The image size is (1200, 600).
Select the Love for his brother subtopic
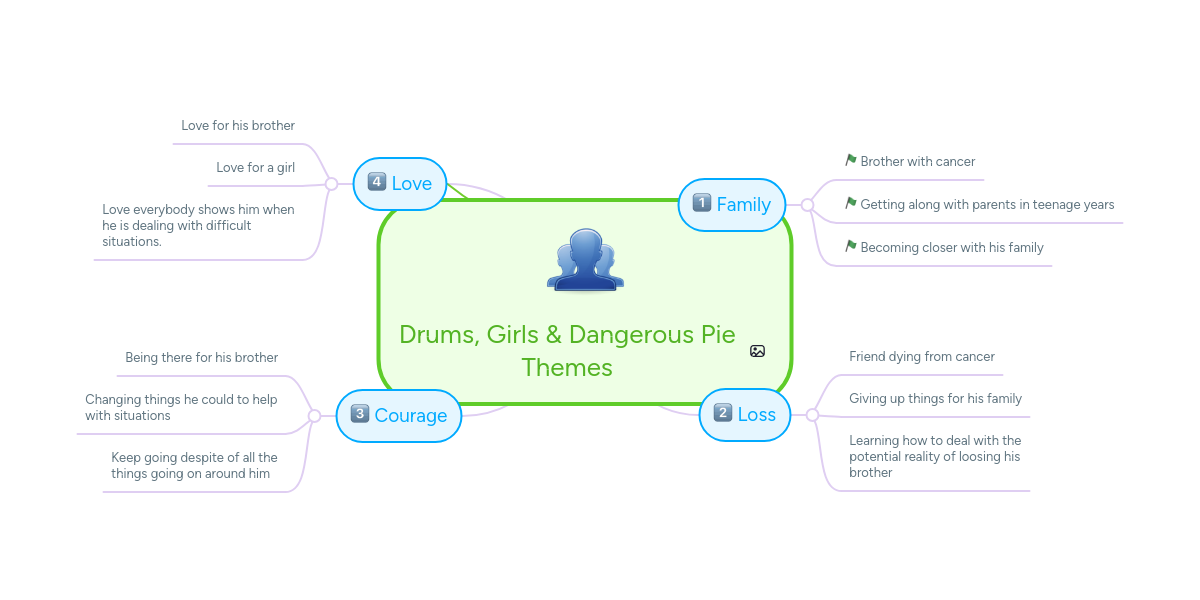[x=238, y=126]
